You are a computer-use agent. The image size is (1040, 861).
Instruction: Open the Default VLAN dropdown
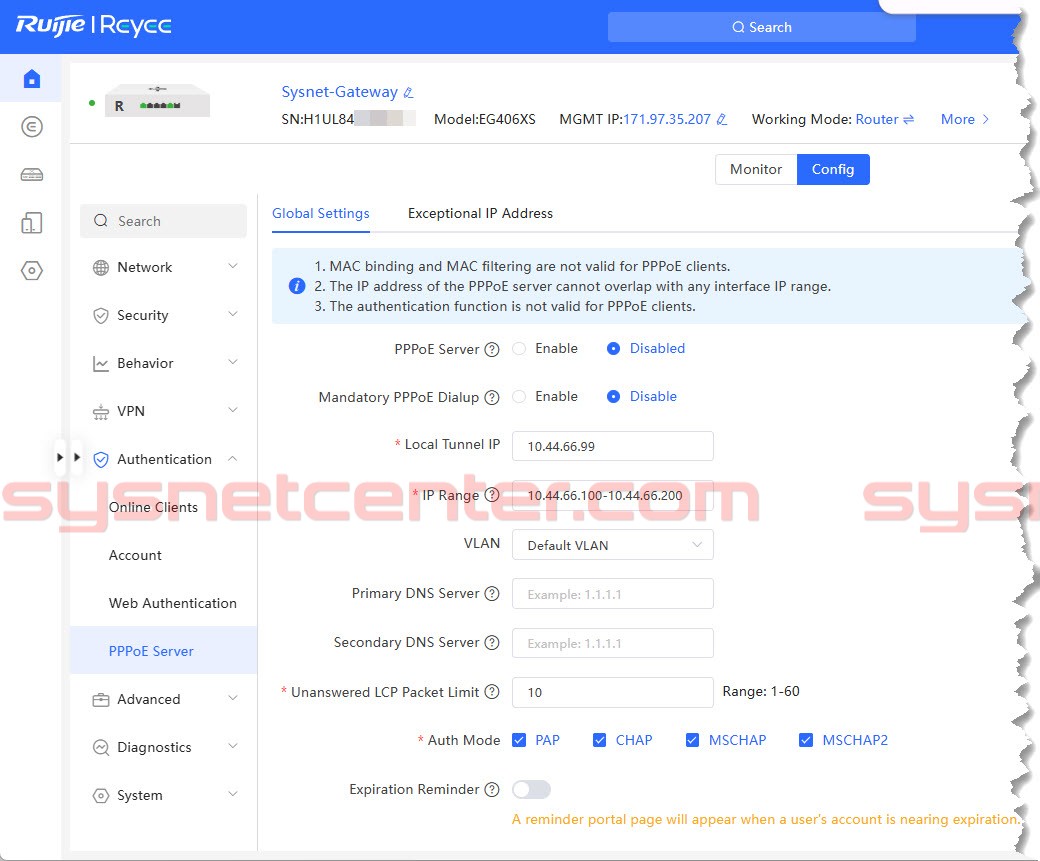click(612, 544)
